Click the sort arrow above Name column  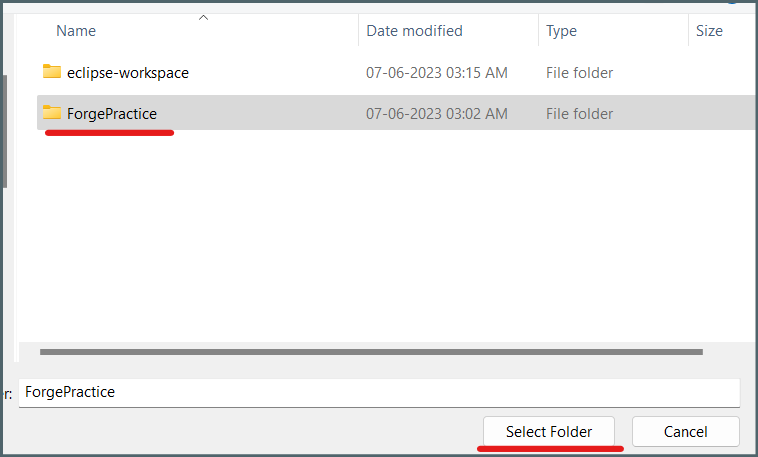(x=204, y=18)
